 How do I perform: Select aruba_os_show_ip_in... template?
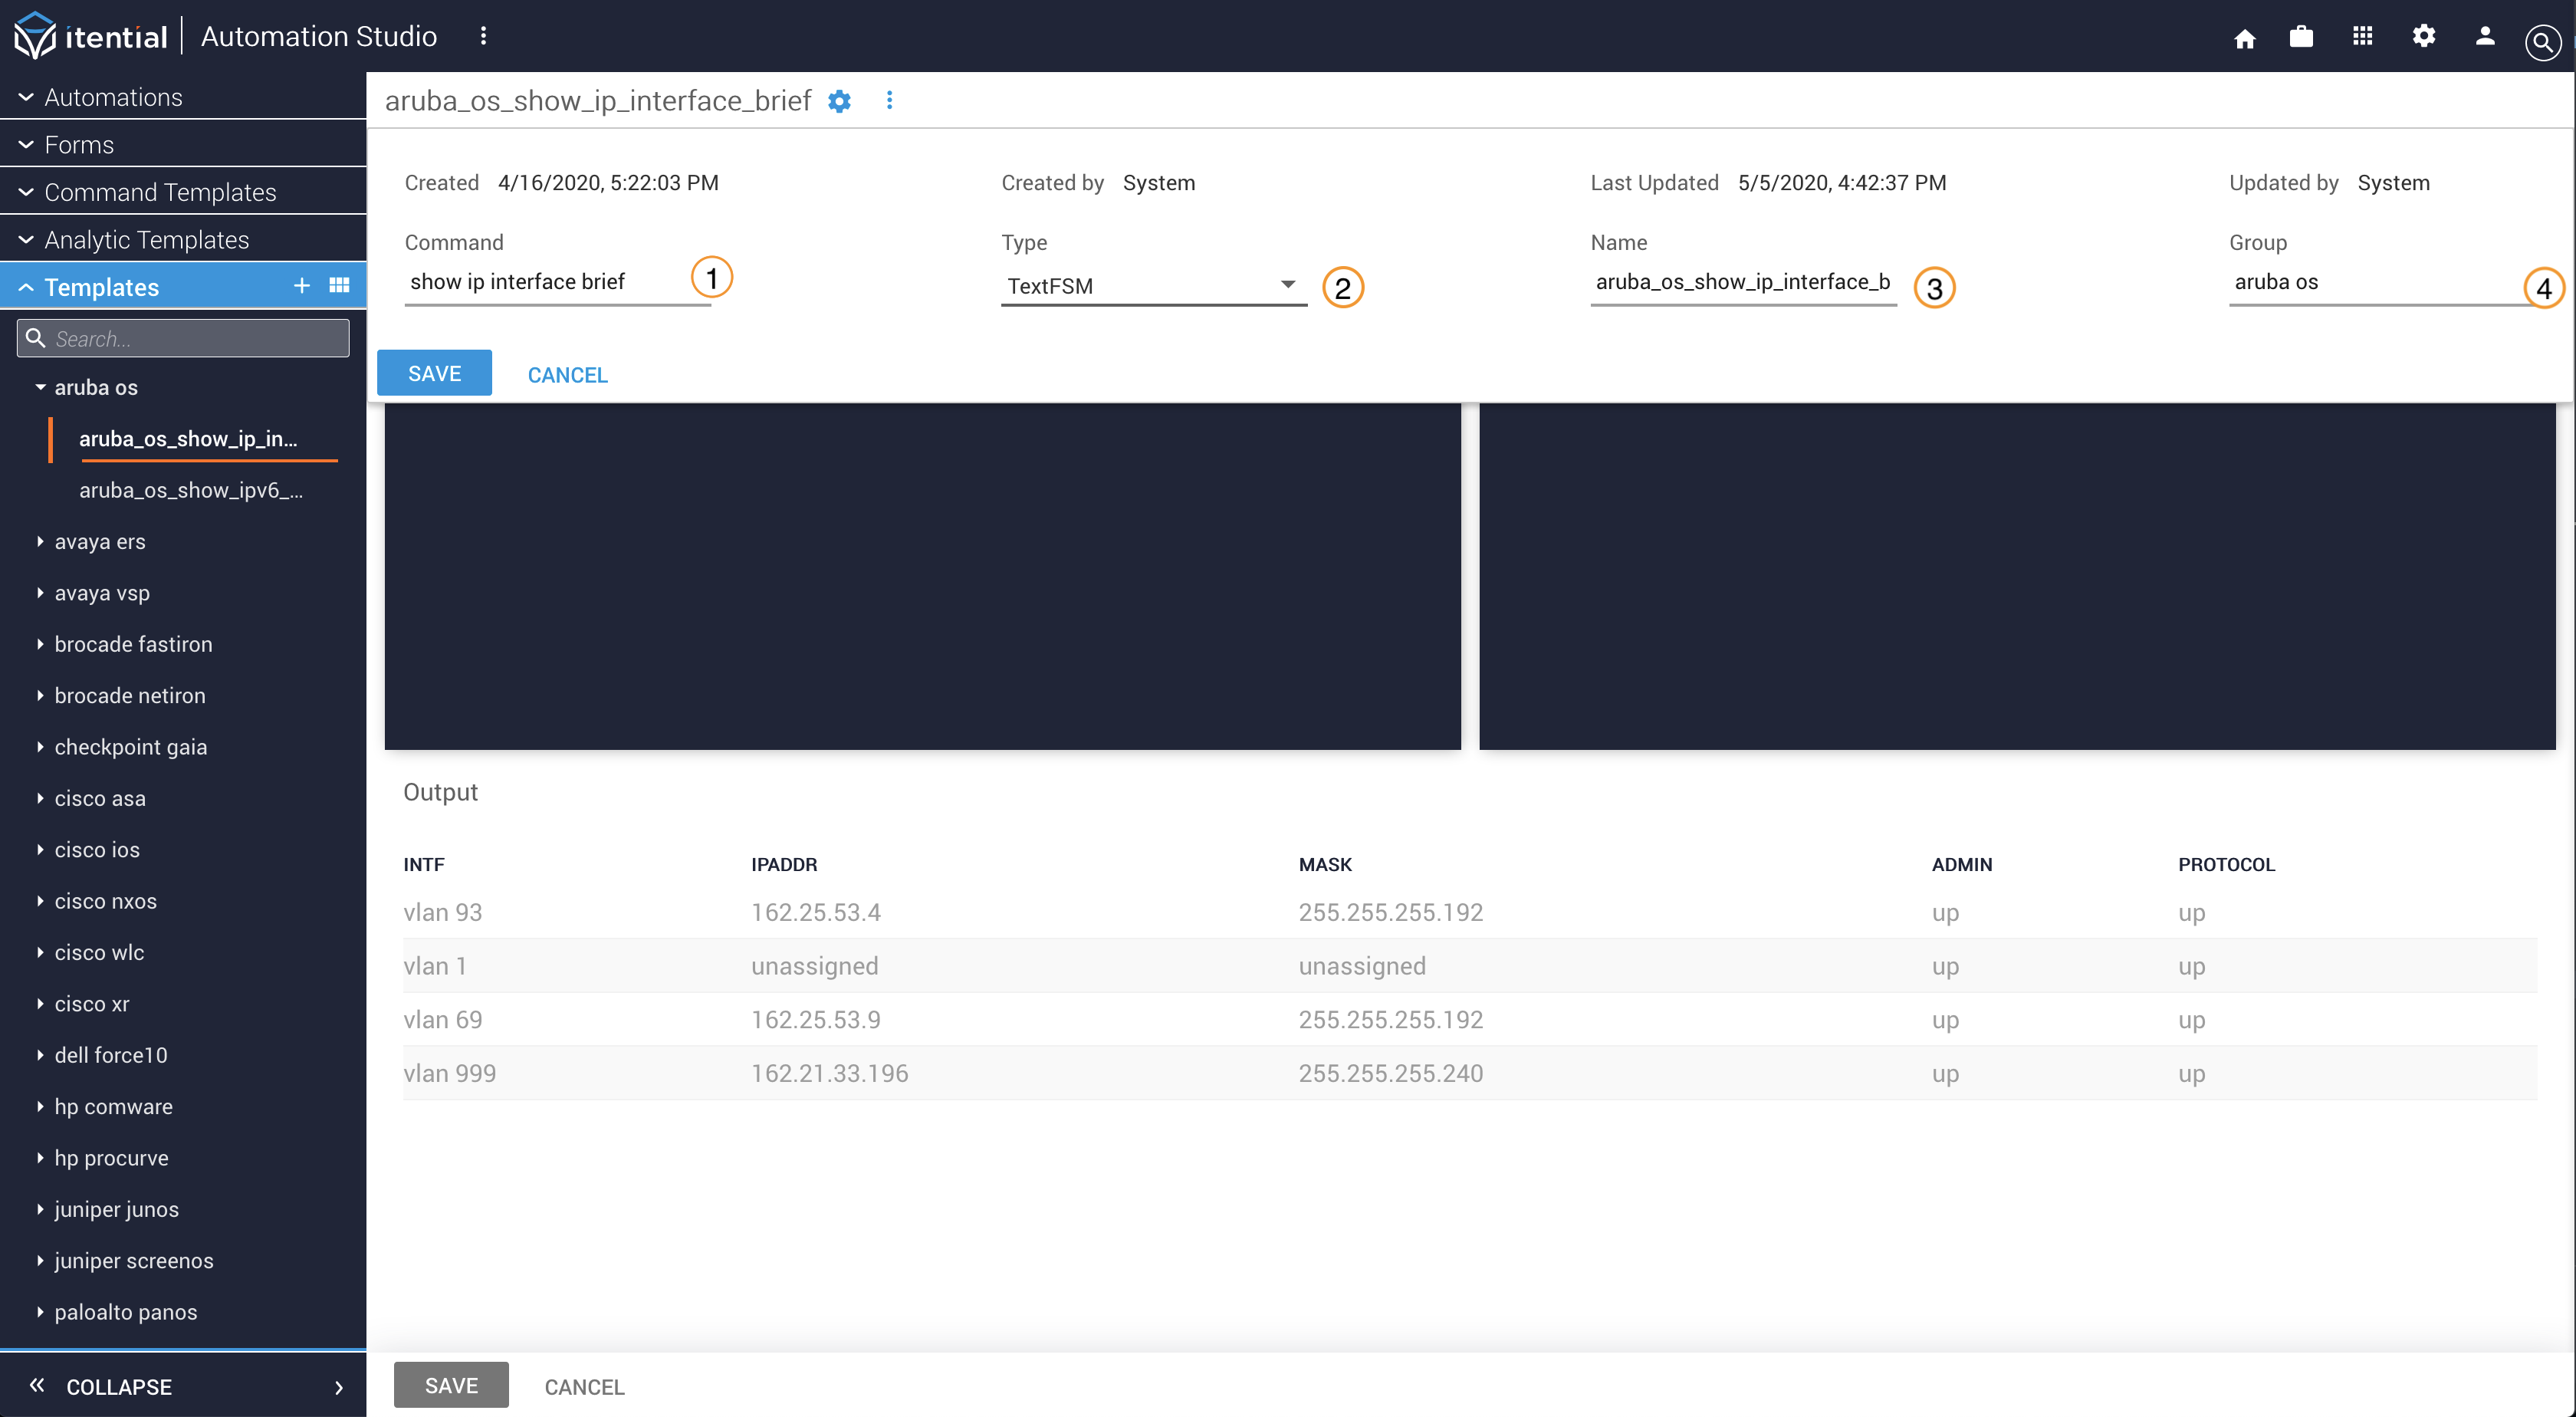pyautogui.click(x=188, y=439)
